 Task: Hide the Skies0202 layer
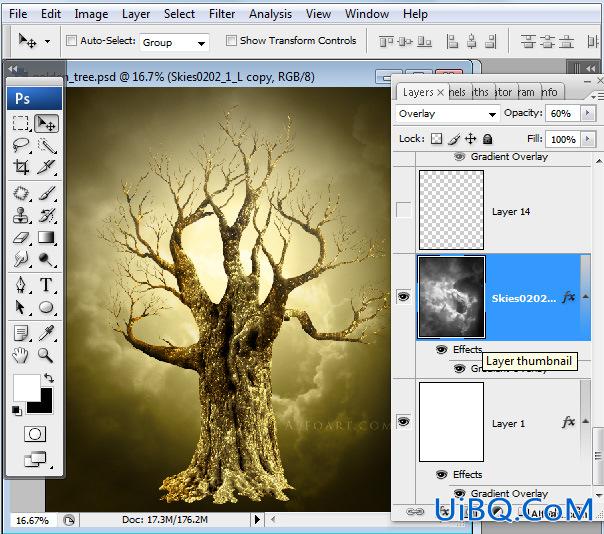[x=403, y=297]
